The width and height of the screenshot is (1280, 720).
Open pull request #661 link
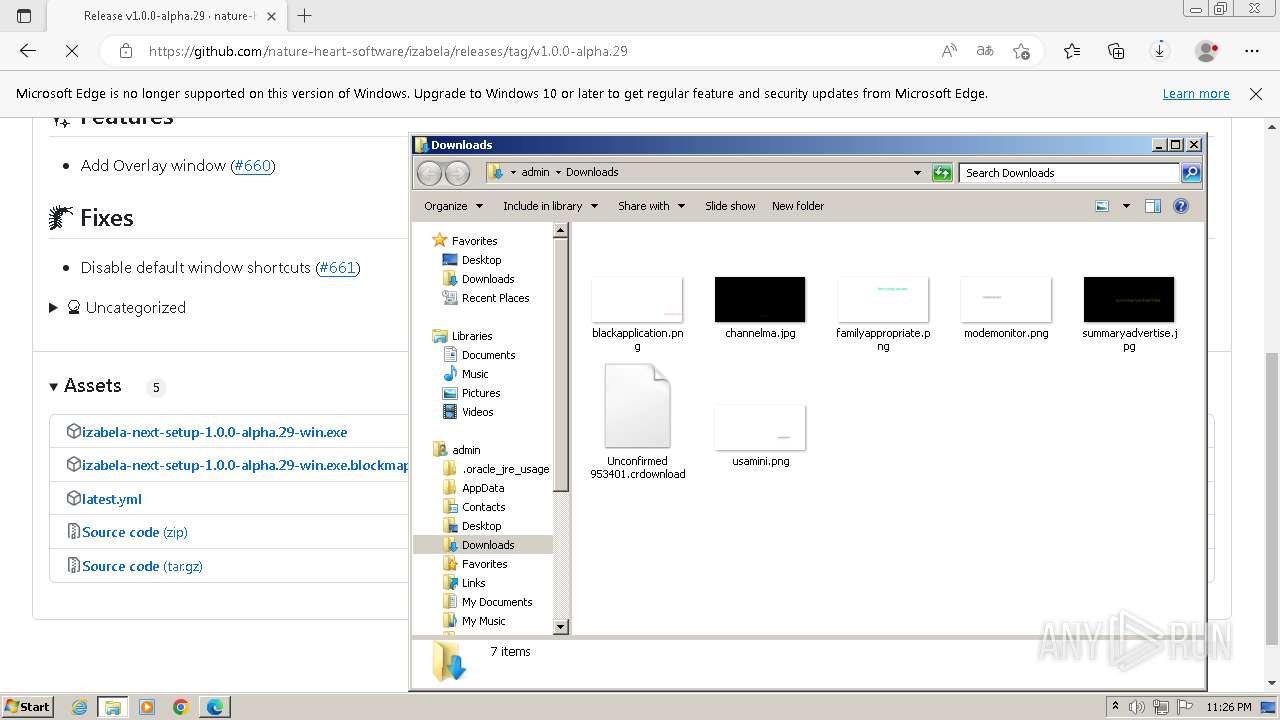337,268
